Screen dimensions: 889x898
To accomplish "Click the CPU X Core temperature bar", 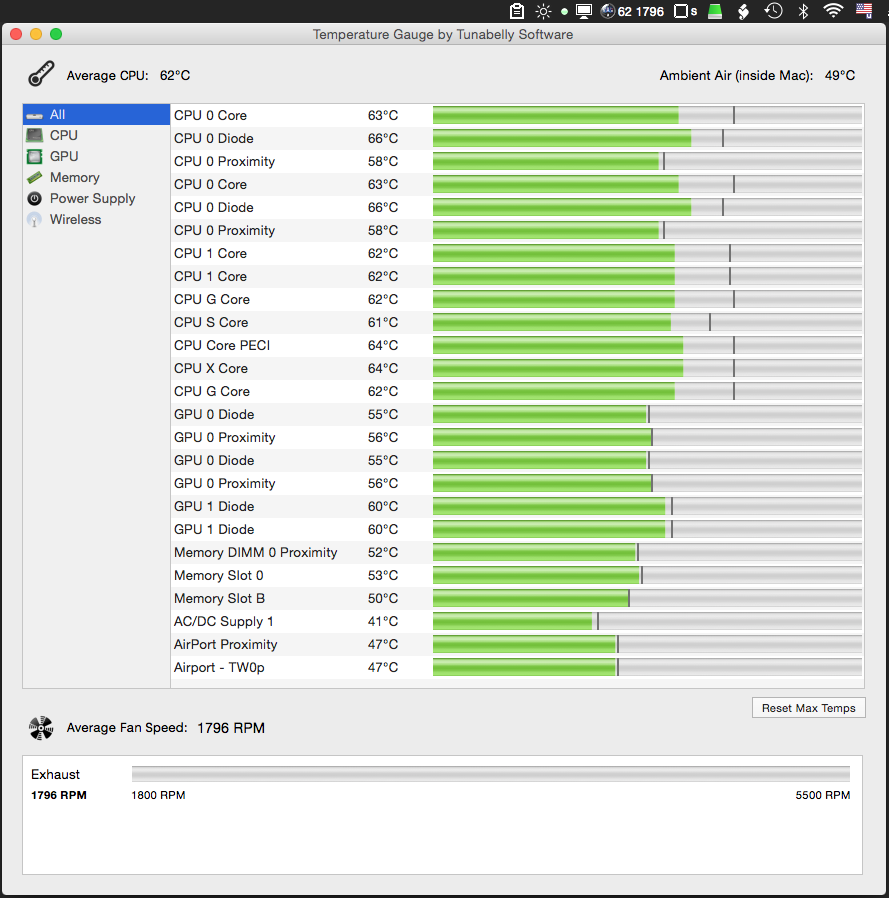I will tap(647, 368).
